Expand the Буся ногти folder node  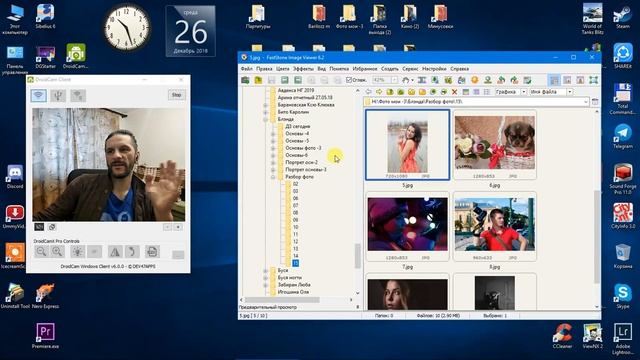(266, 278)
